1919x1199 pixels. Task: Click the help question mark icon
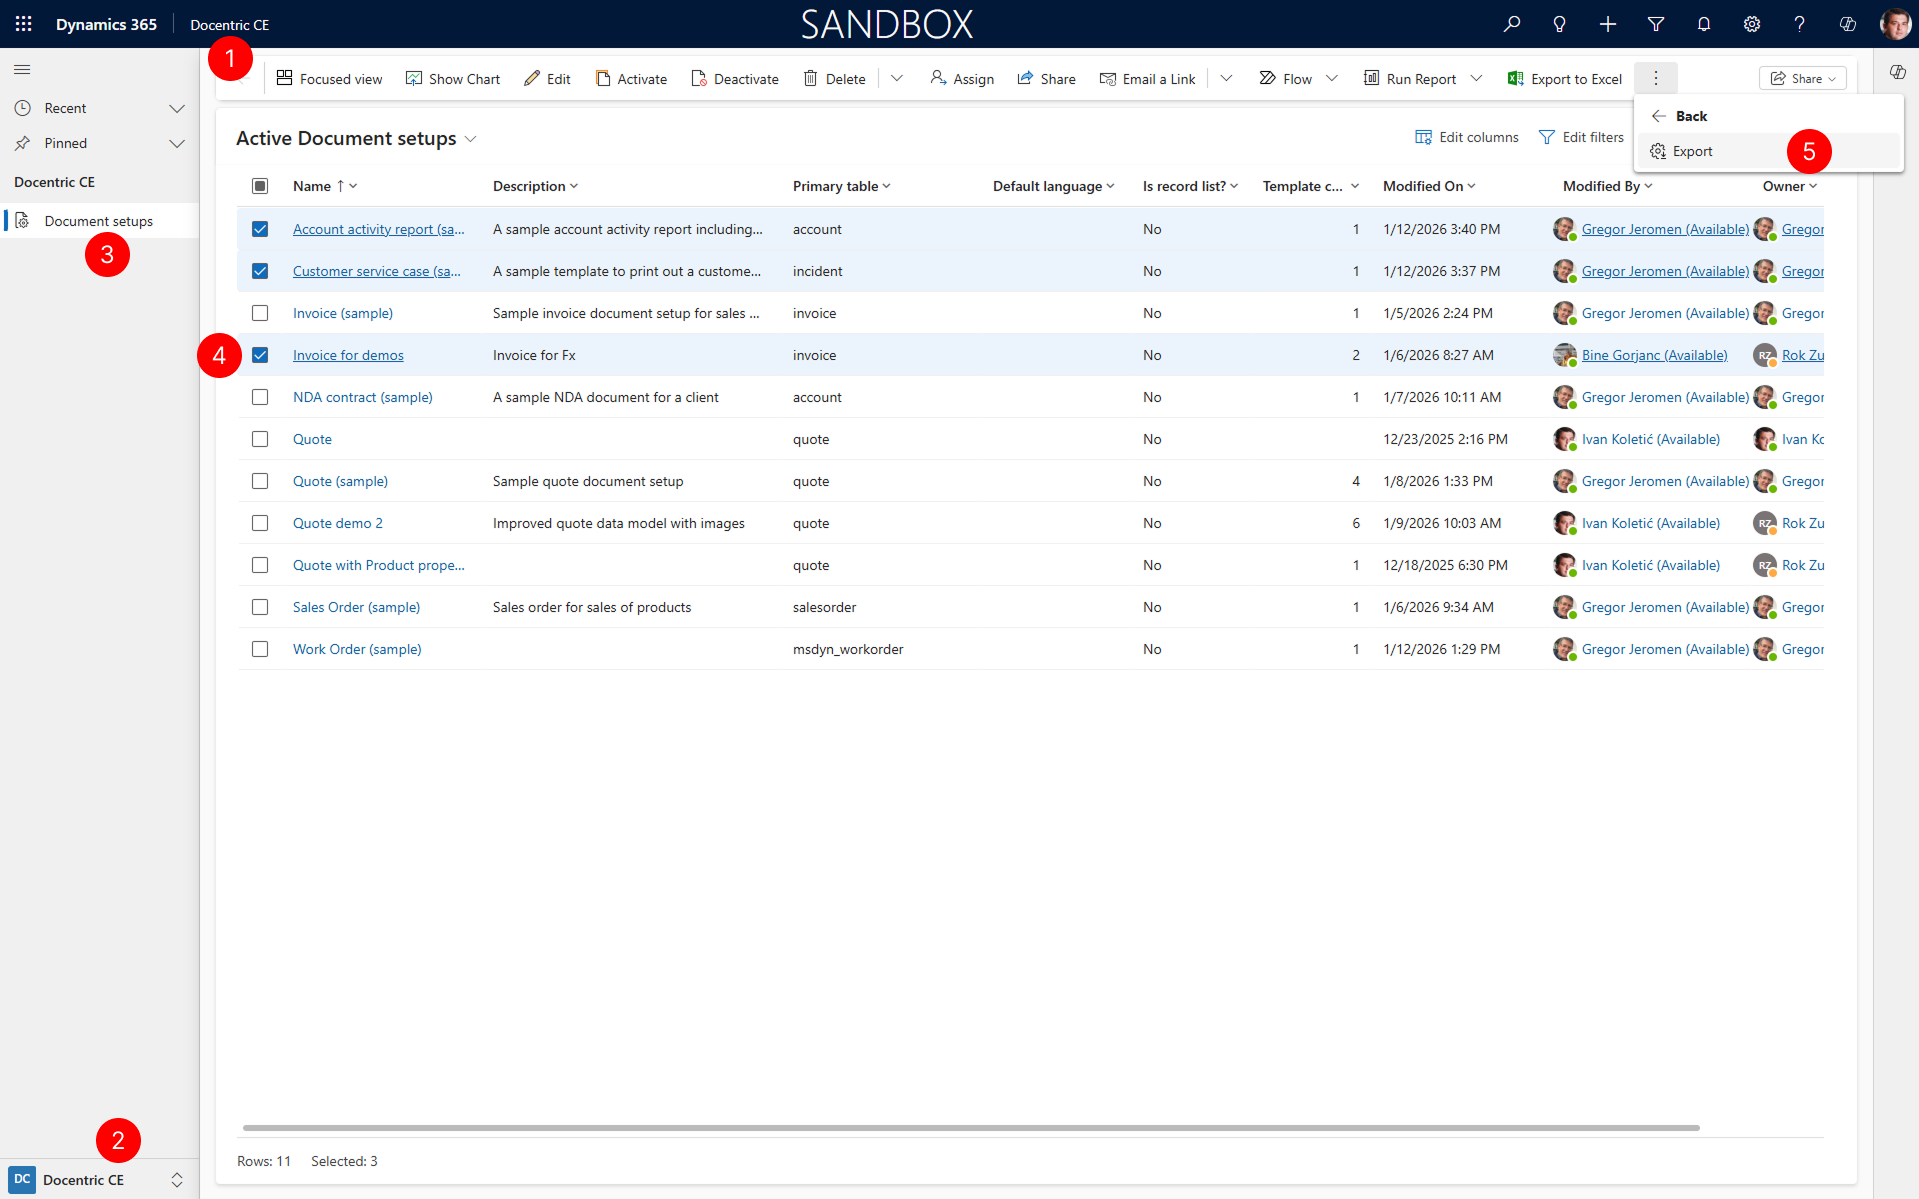1800,24
